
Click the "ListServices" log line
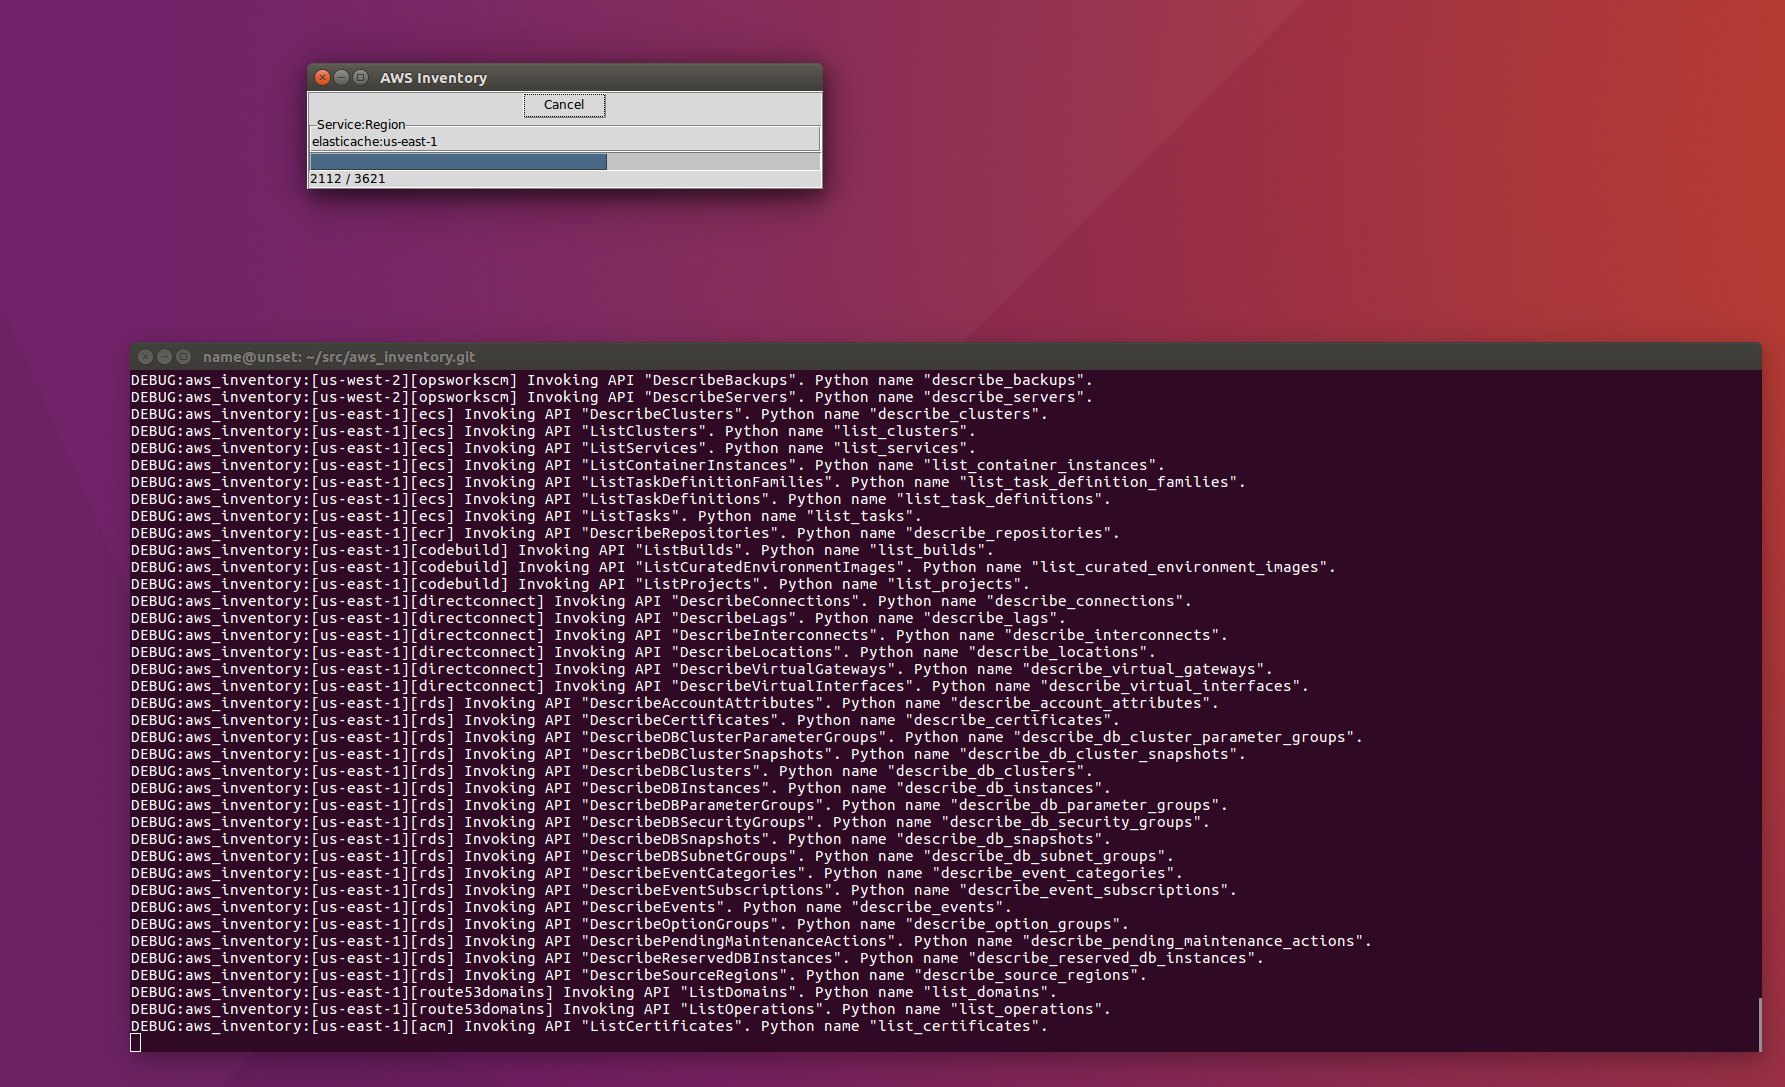point(553,448)
